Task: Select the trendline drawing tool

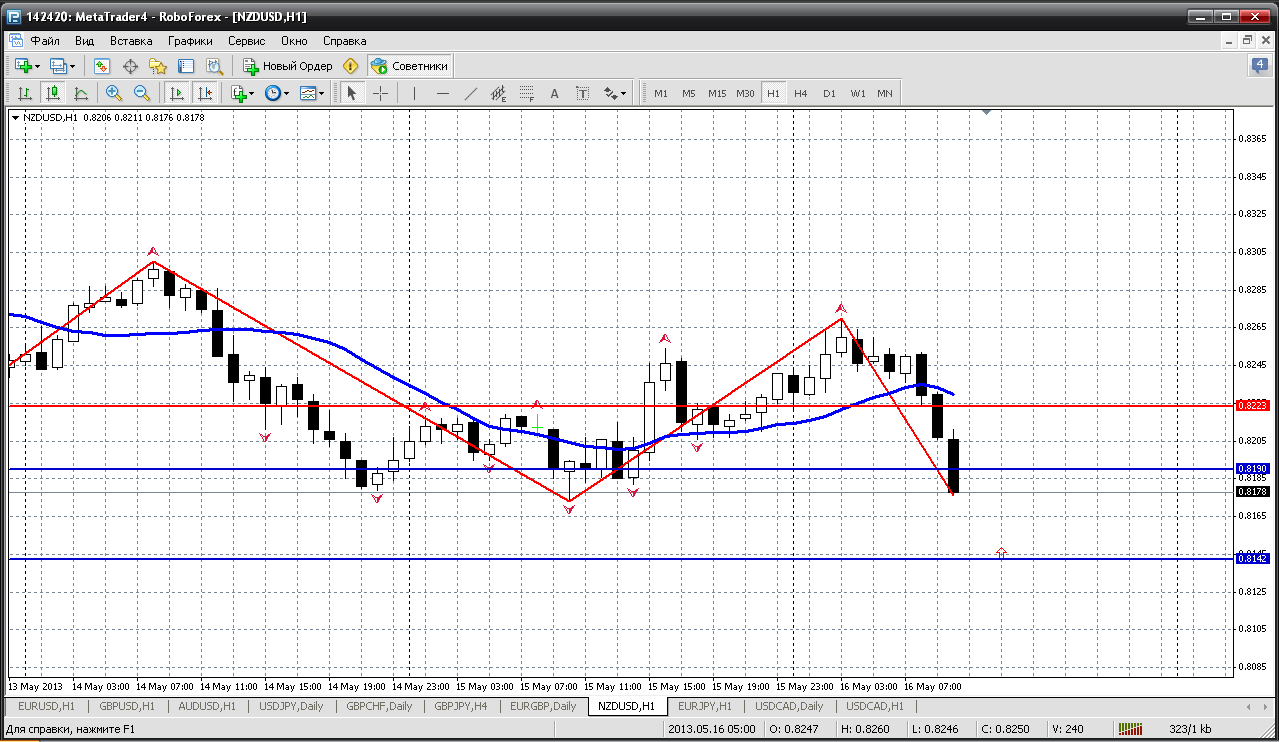Action: (x=471, y=93)
